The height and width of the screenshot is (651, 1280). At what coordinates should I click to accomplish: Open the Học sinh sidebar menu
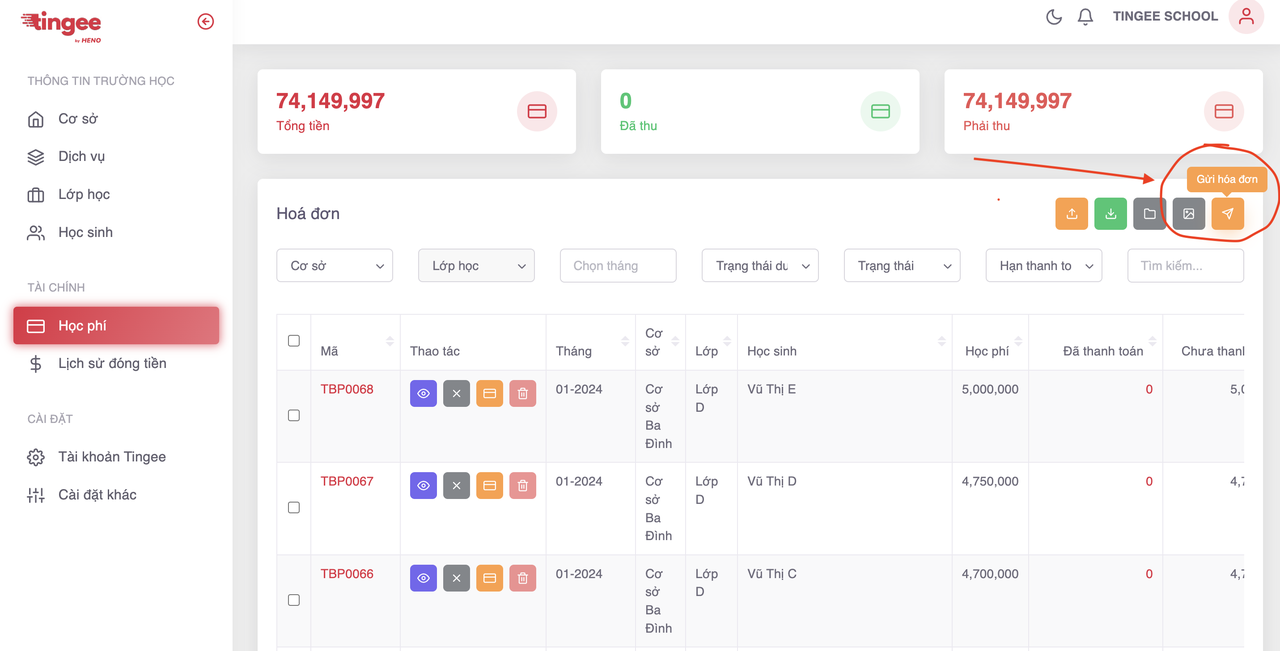click(x=85, y=232)
